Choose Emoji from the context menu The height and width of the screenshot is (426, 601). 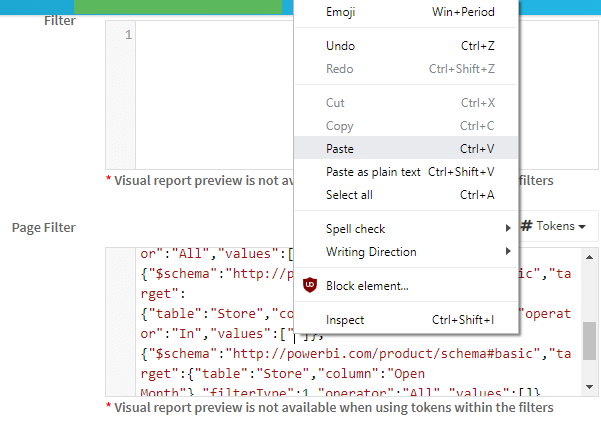pos(341,13)
